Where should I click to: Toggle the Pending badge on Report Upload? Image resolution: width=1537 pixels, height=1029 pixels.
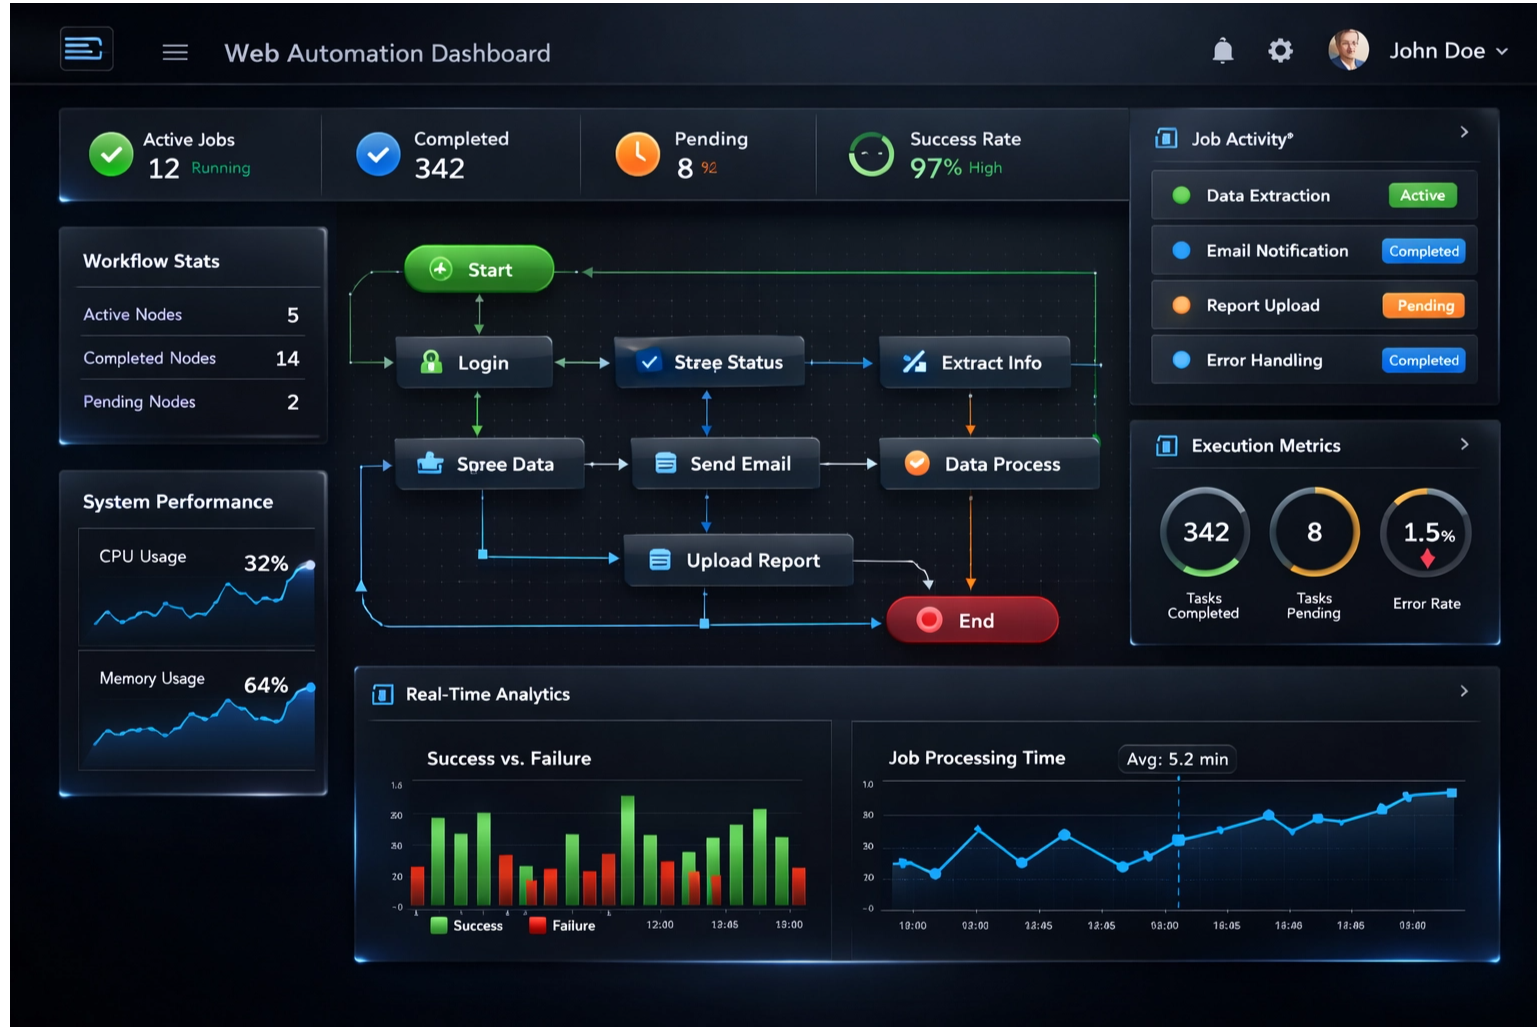pos(1422,305)
